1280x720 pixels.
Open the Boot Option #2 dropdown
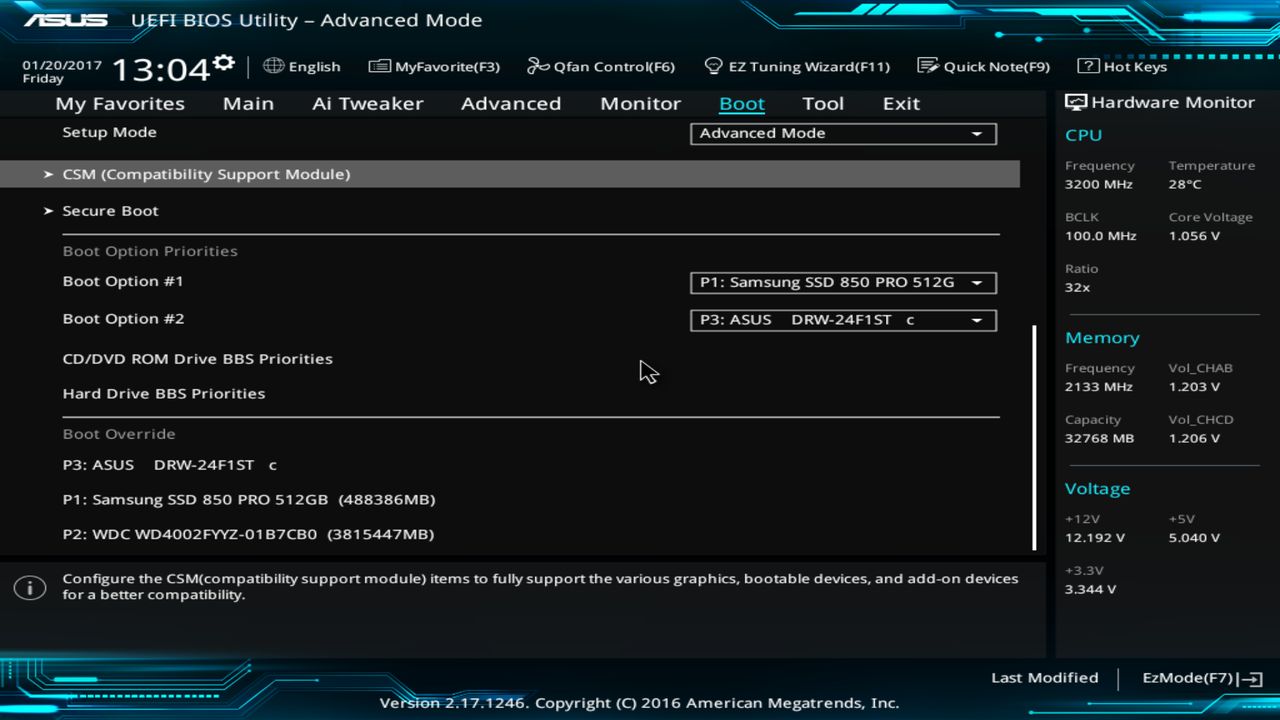(x=843, y=320)
